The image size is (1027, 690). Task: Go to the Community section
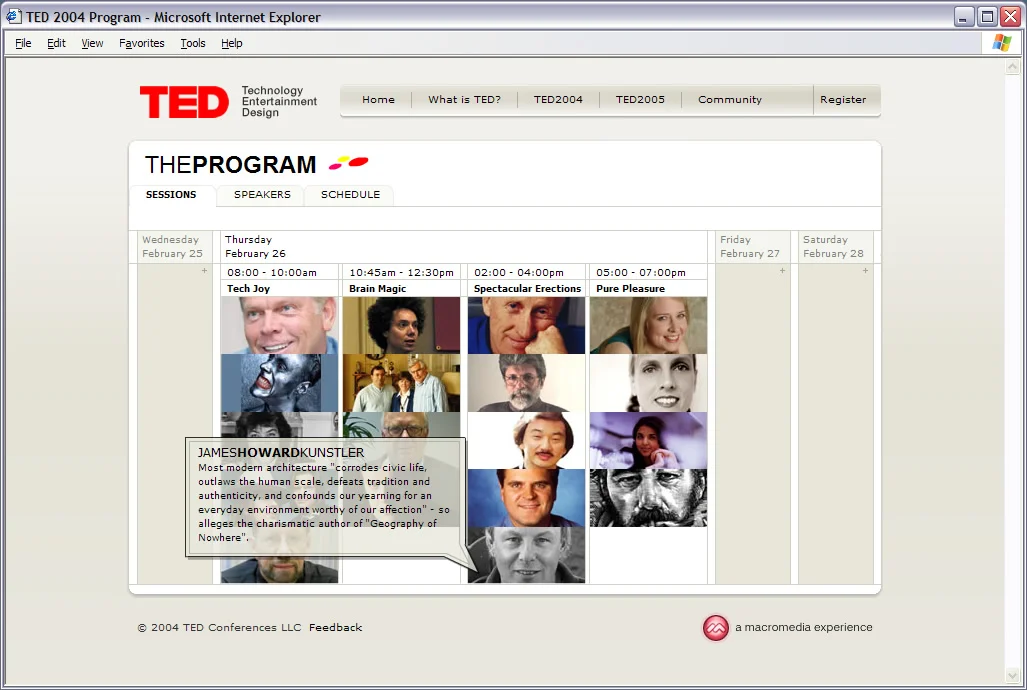coord(729,99)
